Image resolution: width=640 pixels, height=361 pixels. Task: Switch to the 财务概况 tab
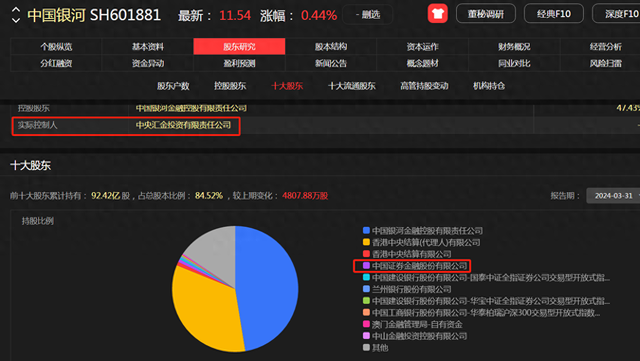[514, 47]
